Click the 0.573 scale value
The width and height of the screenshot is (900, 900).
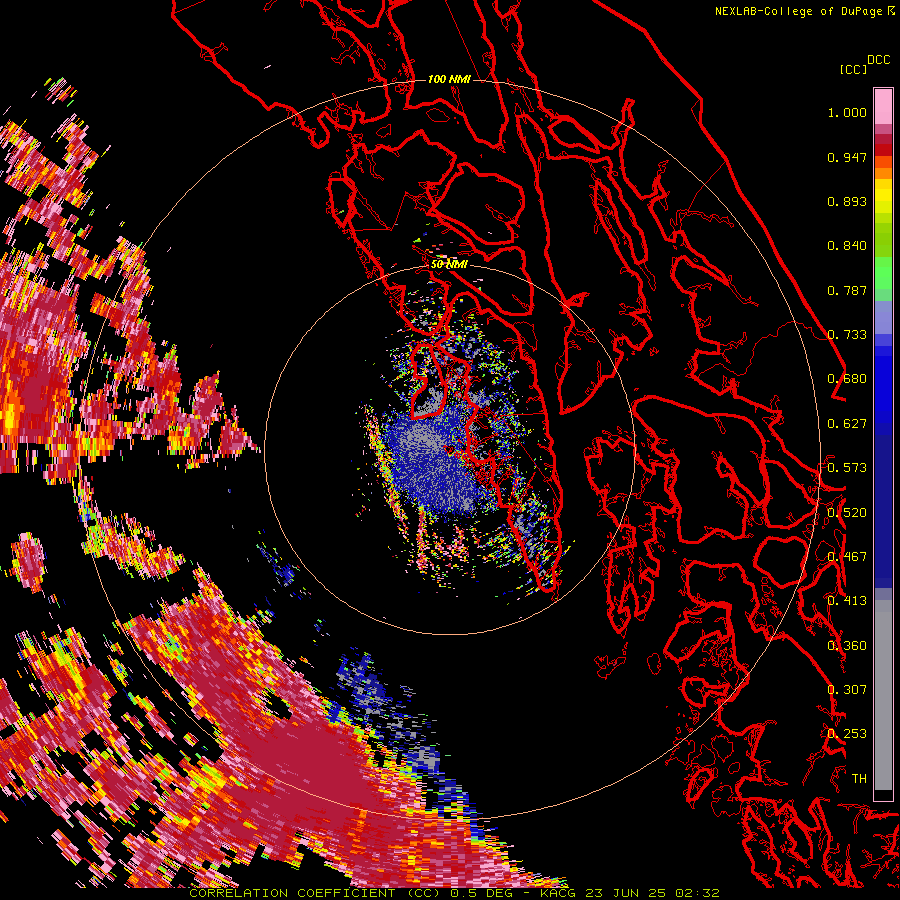click(x=847, y=468)
